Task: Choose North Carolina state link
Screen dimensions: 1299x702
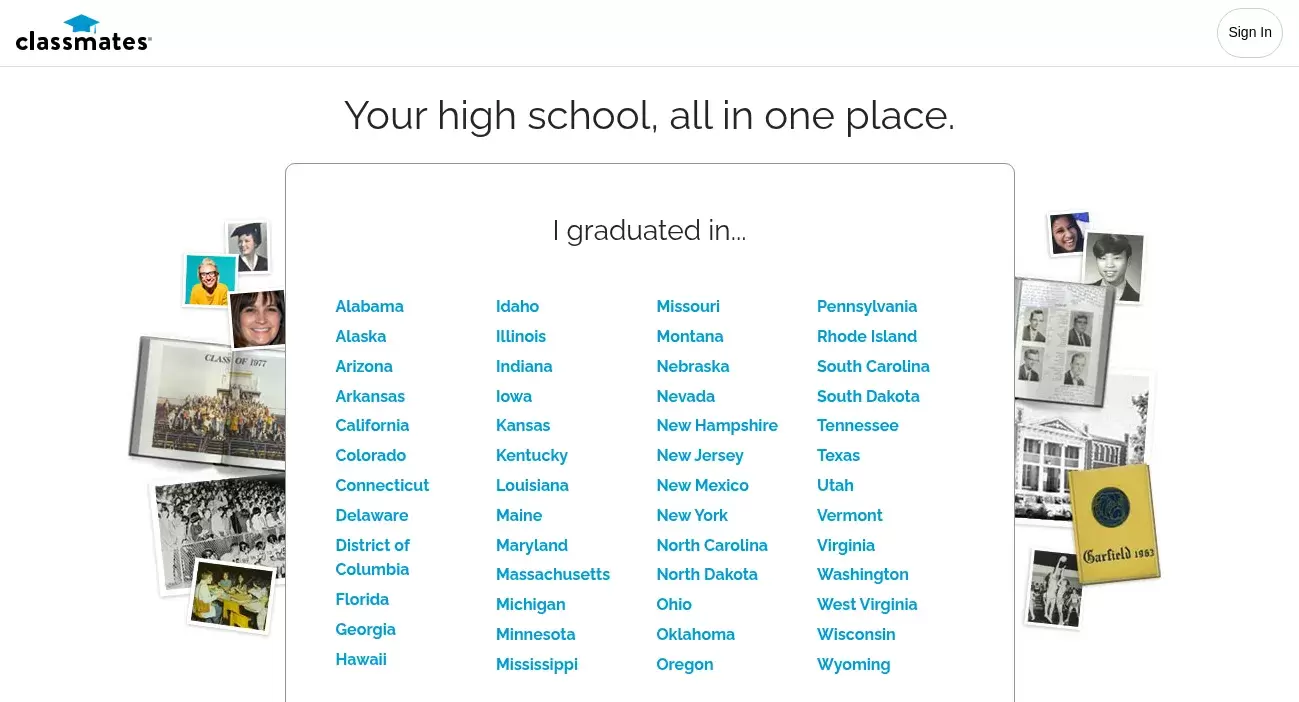Action: [x=712, y=546]
